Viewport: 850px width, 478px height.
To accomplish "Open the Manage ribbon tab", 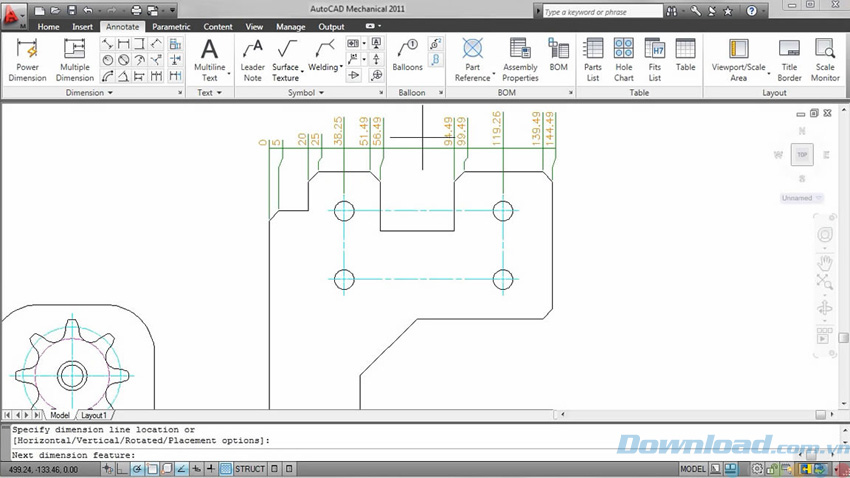I will point(291,27).
